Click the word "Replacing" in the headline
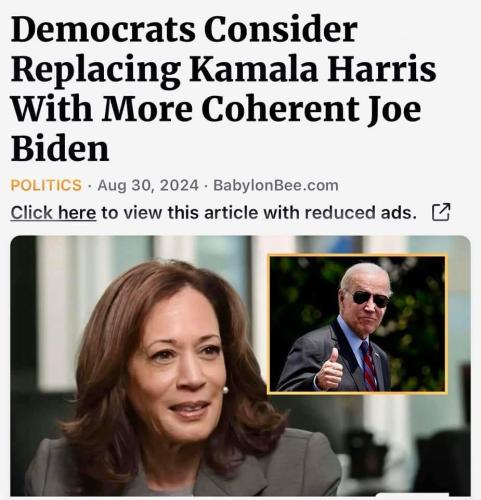481x500 pixels. tap(96, 71)
